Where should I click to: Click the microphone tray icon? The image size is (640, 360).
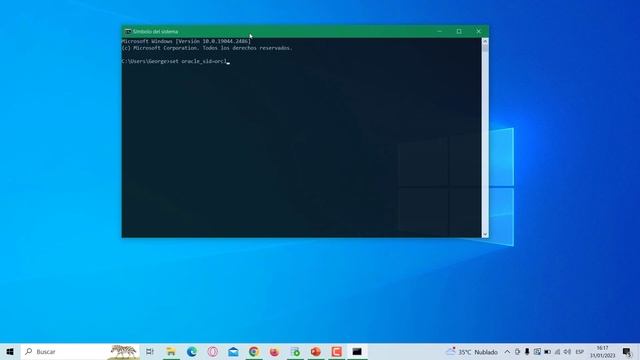527,351
